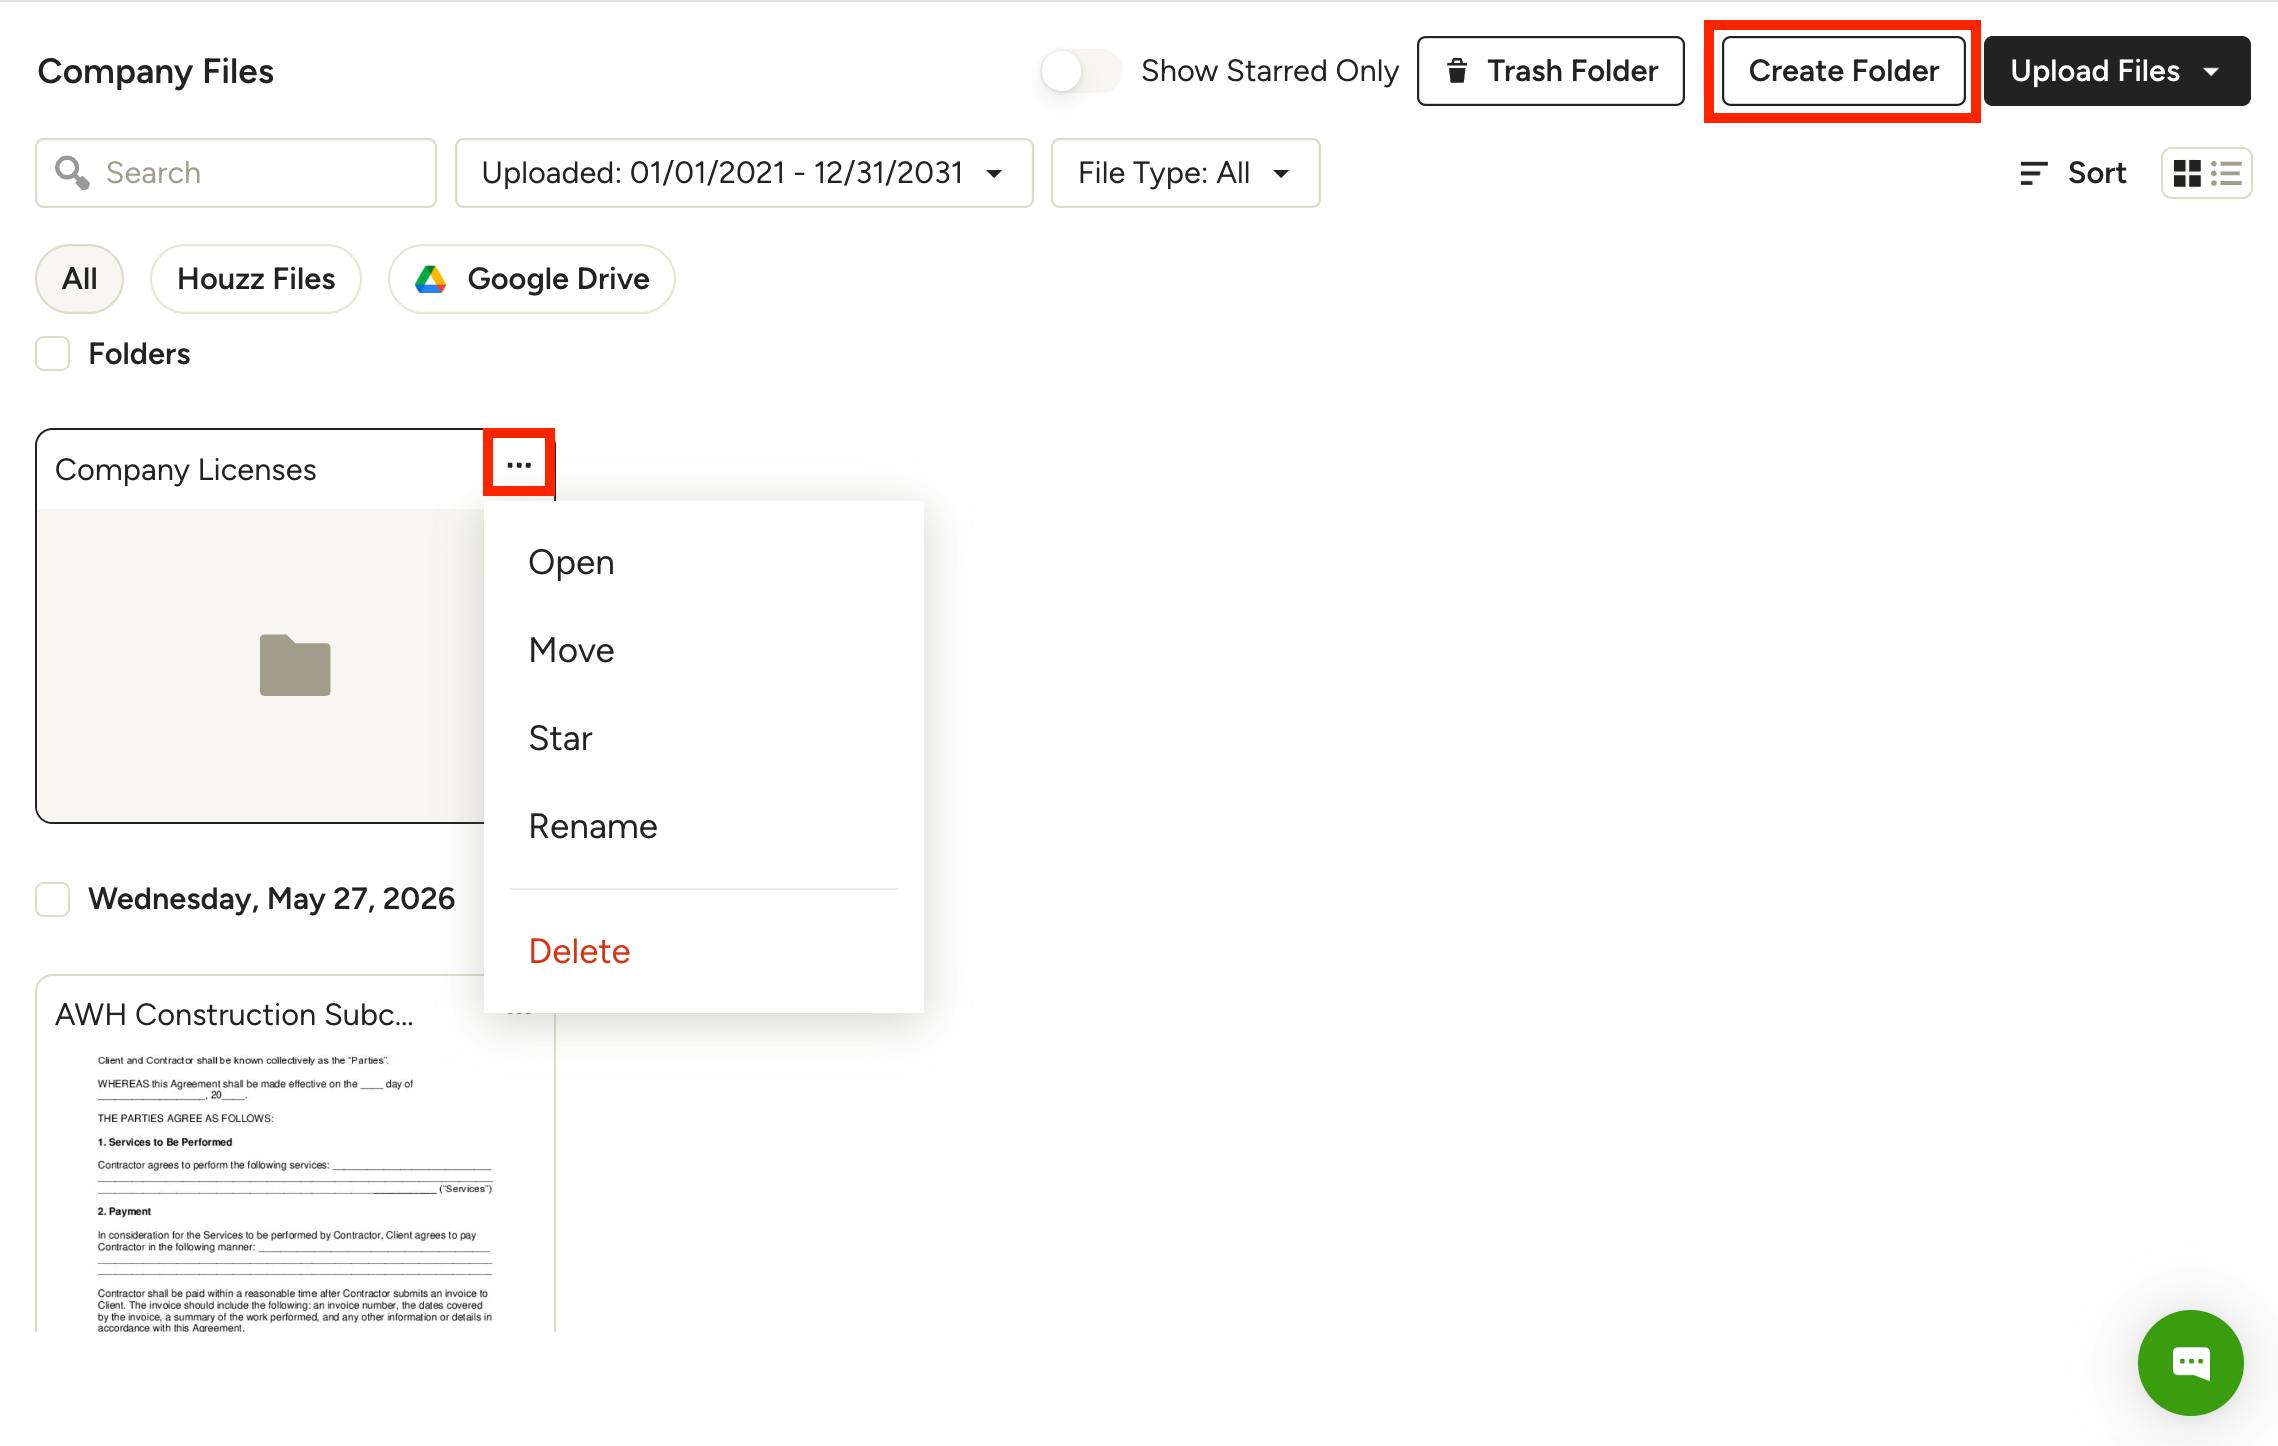Viewport: 2278px width, 1446px height.
Task: Click the Sort icon
Action: coord(2034,173)
